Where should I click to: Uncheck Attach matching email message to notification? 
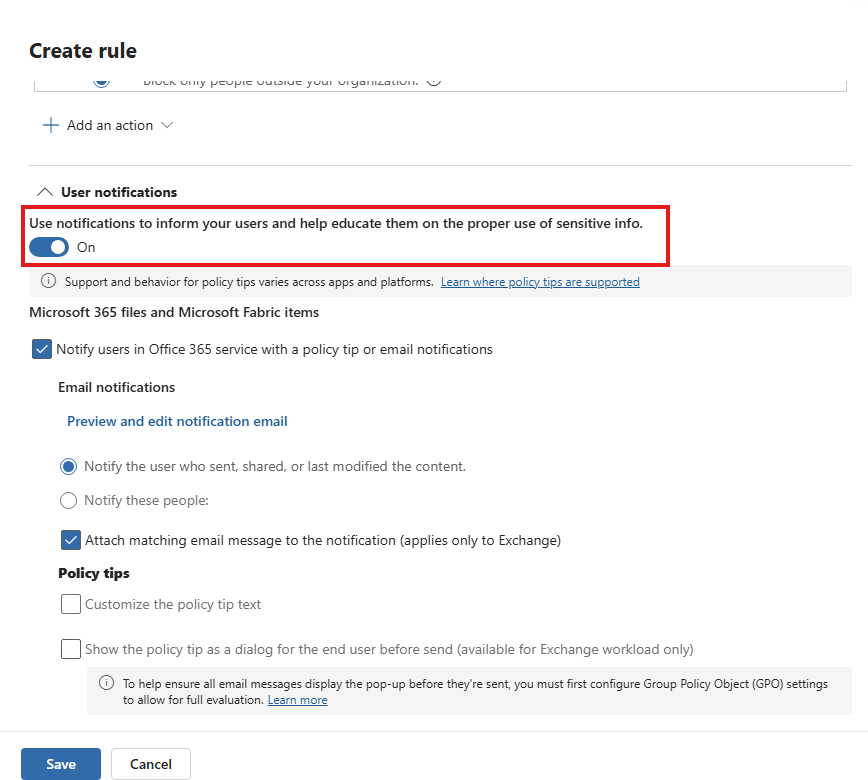(70, 540)
